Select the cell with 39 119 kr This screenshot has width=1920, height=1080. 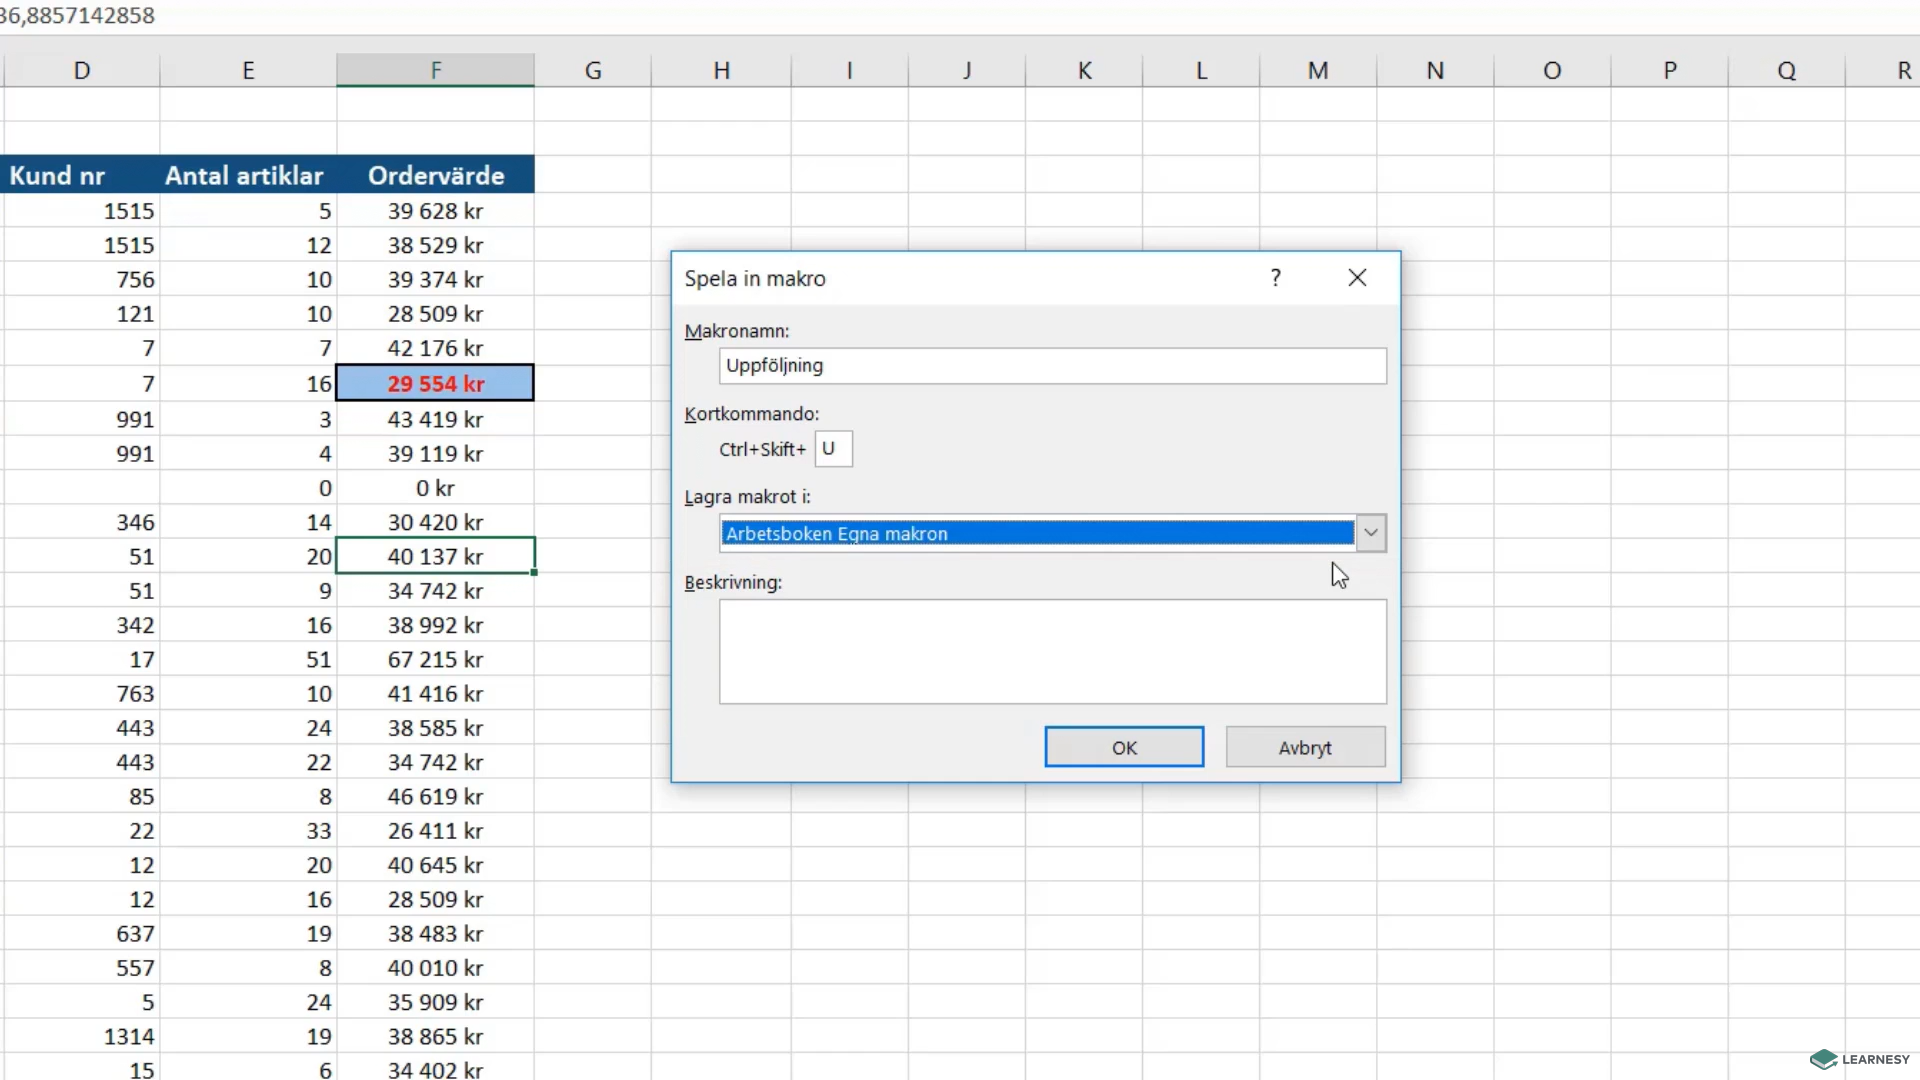coord(435,453)
